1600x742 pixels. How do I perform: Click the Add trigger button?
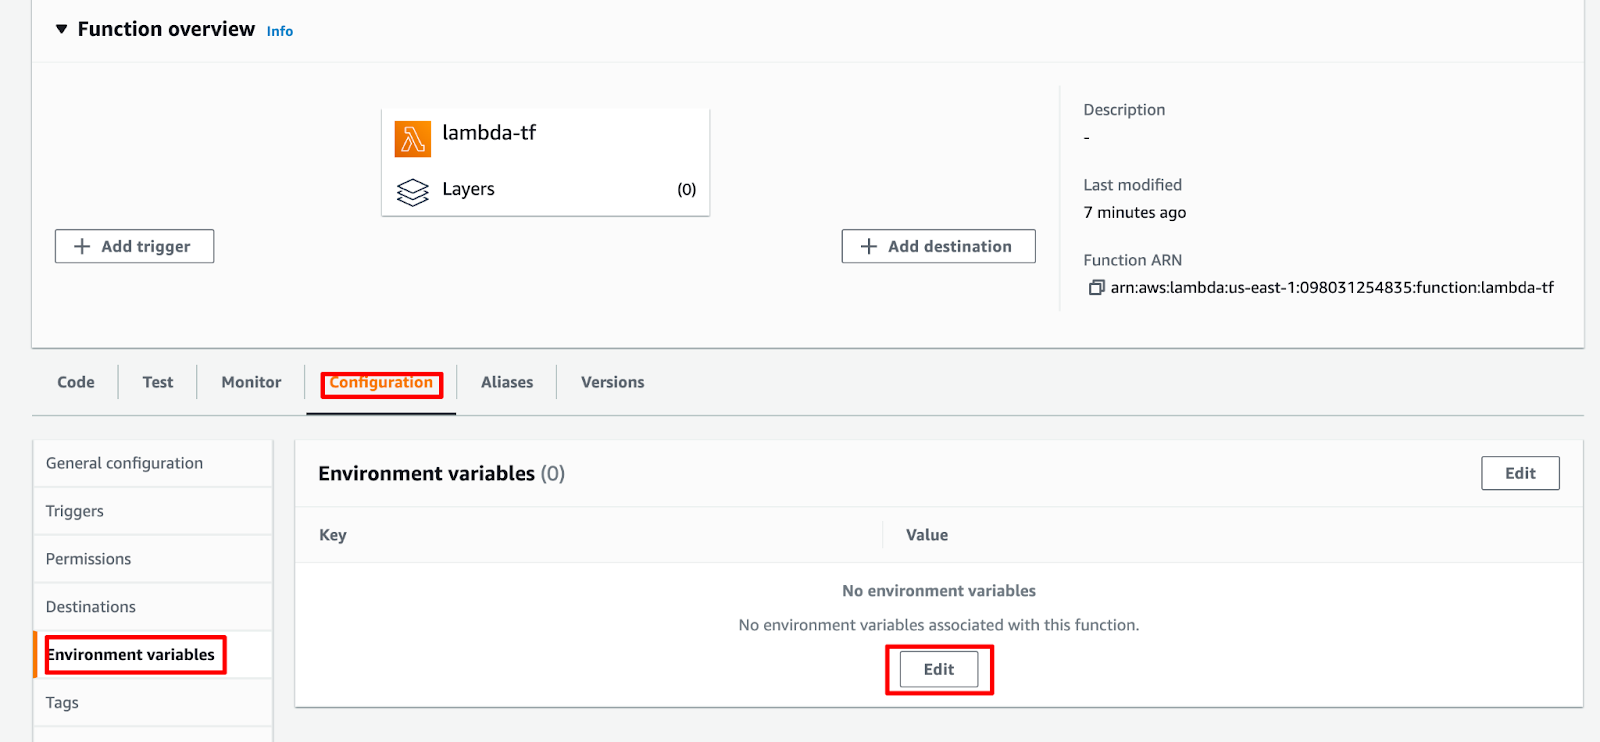134,246
